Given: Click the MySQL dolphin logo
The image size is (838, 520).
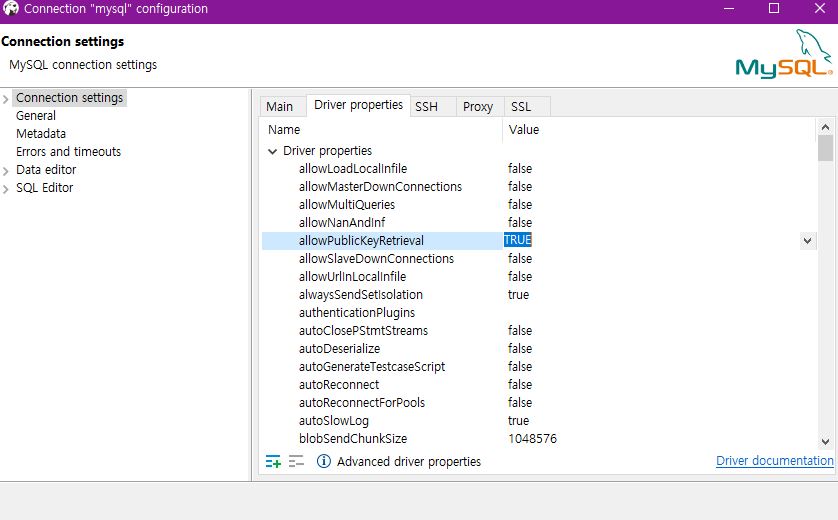Looking at the screenshot, I should click(784, 53).
